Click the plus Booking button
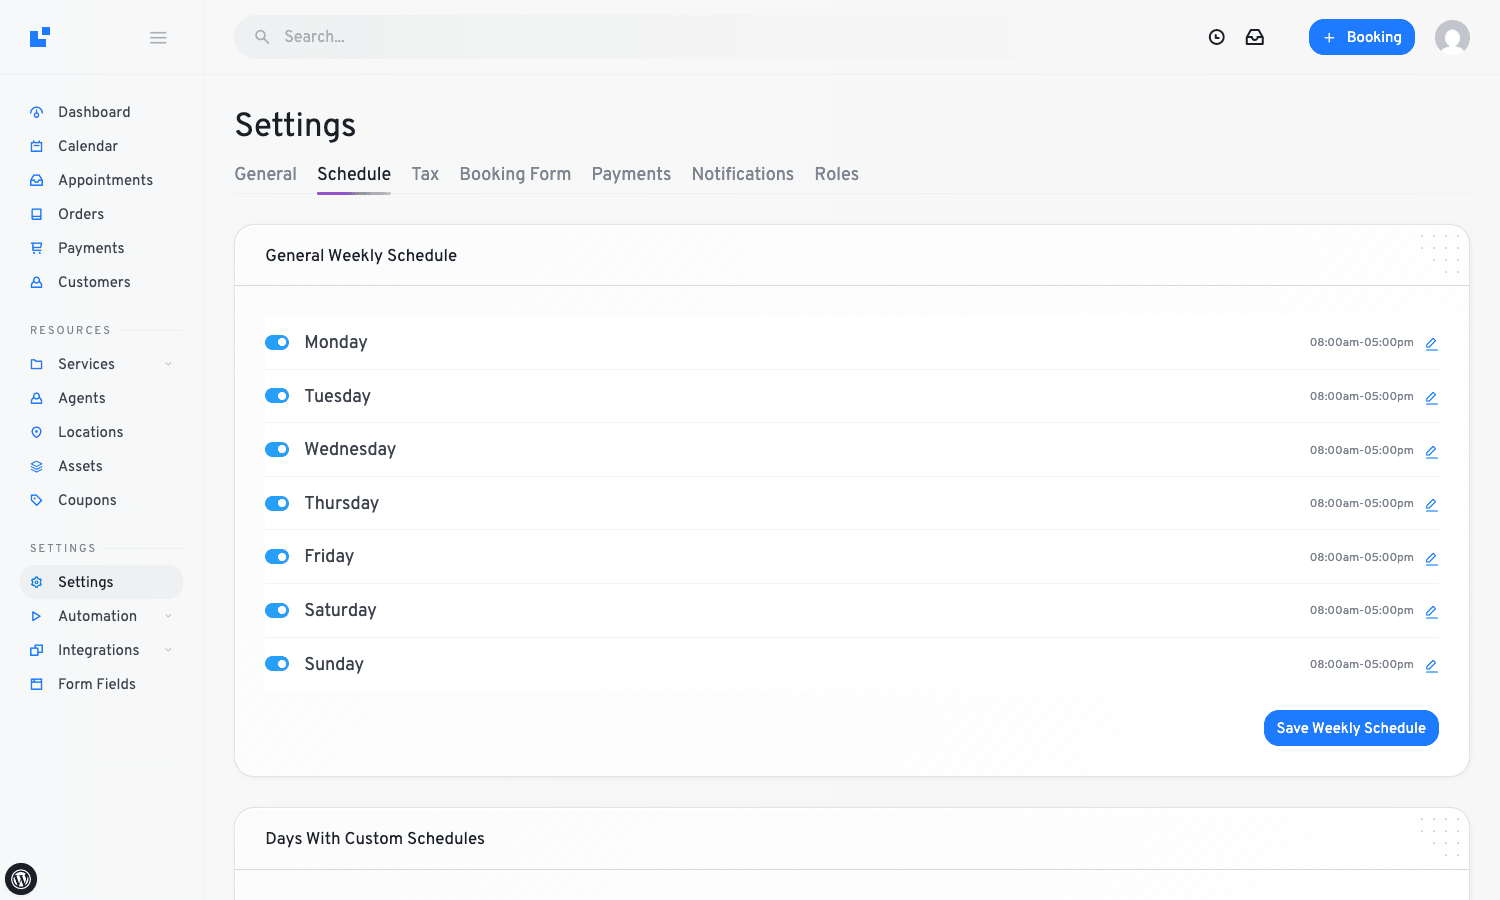This screenshot has height=900, width=1500. (1362, 37)
